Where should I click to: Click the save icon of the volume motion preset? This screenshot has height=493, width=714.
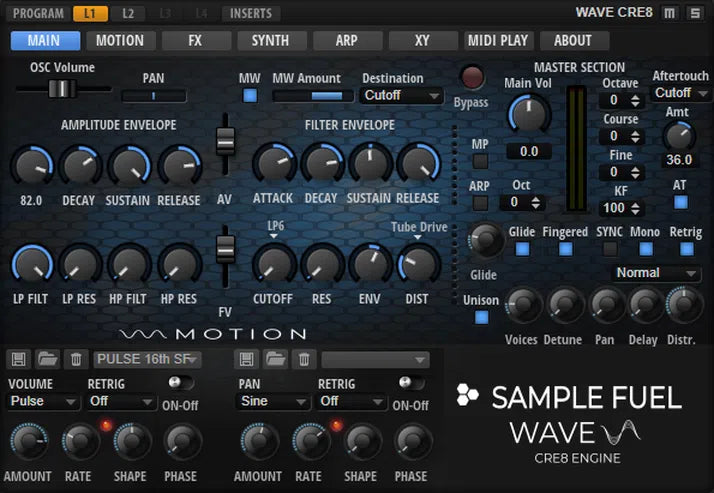19,360
